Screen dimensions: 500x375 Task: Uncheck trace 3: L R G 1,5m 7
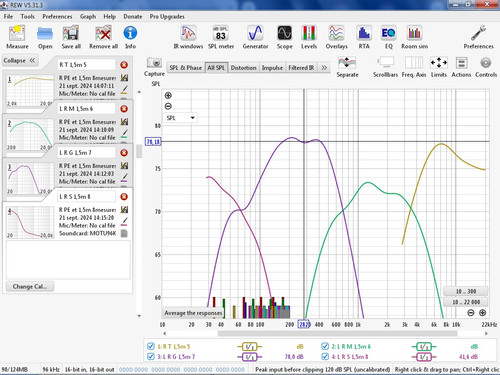pyautogui.click(x=151, y=356)
